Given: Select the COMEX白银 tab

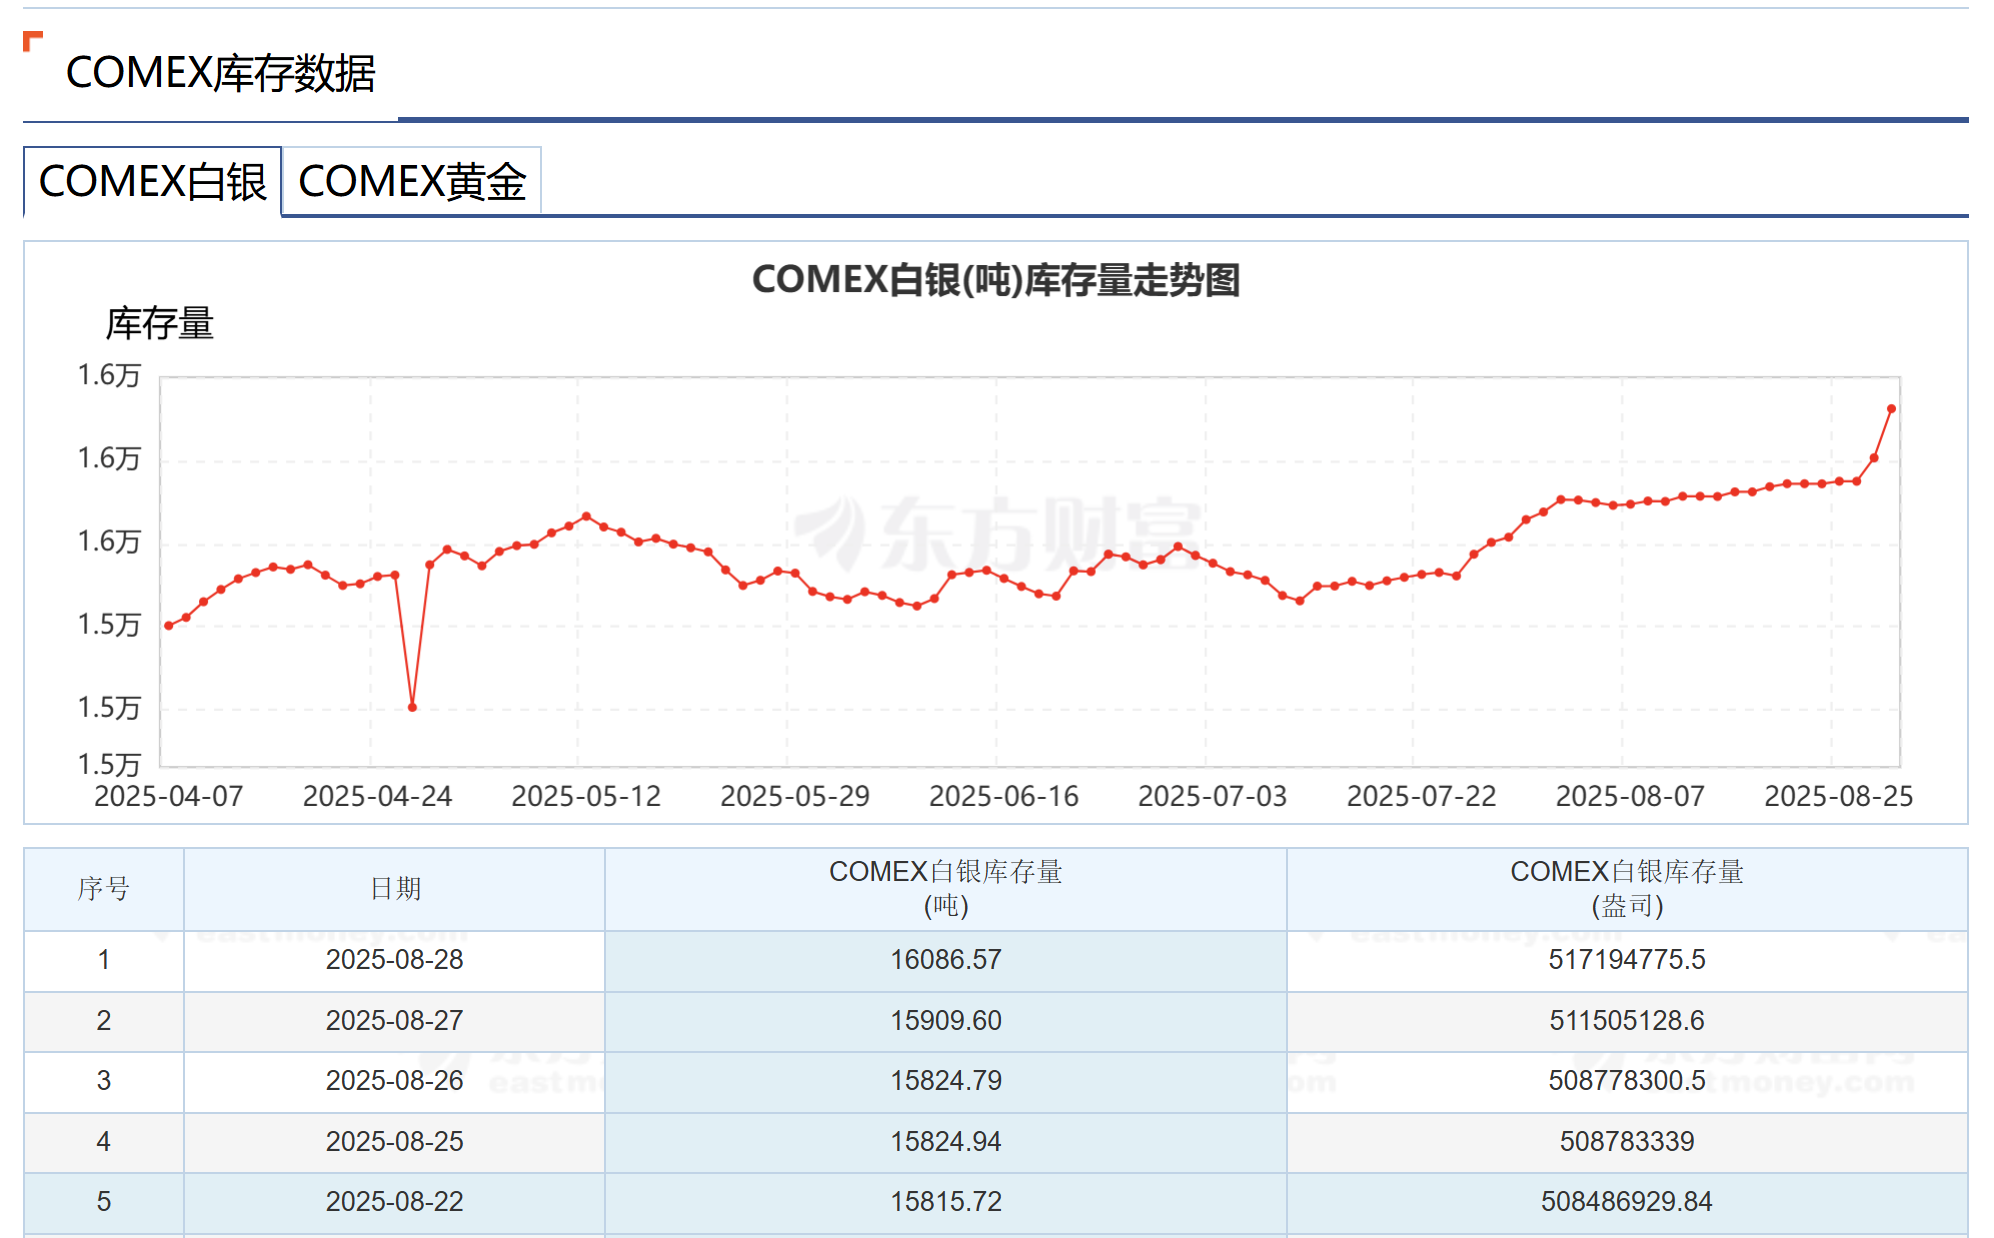Looking at the screenshot, I should tap(152, 182).
